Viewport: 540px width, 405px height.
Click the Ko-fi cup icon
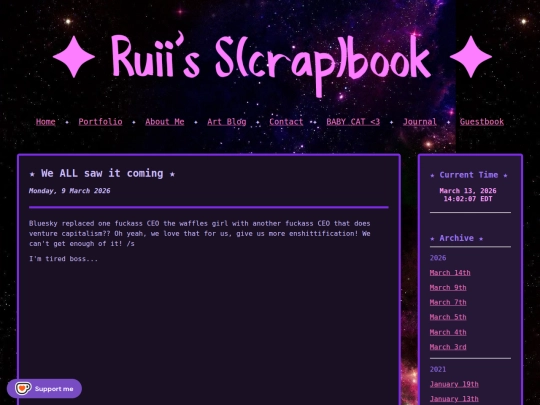[23, 388]
